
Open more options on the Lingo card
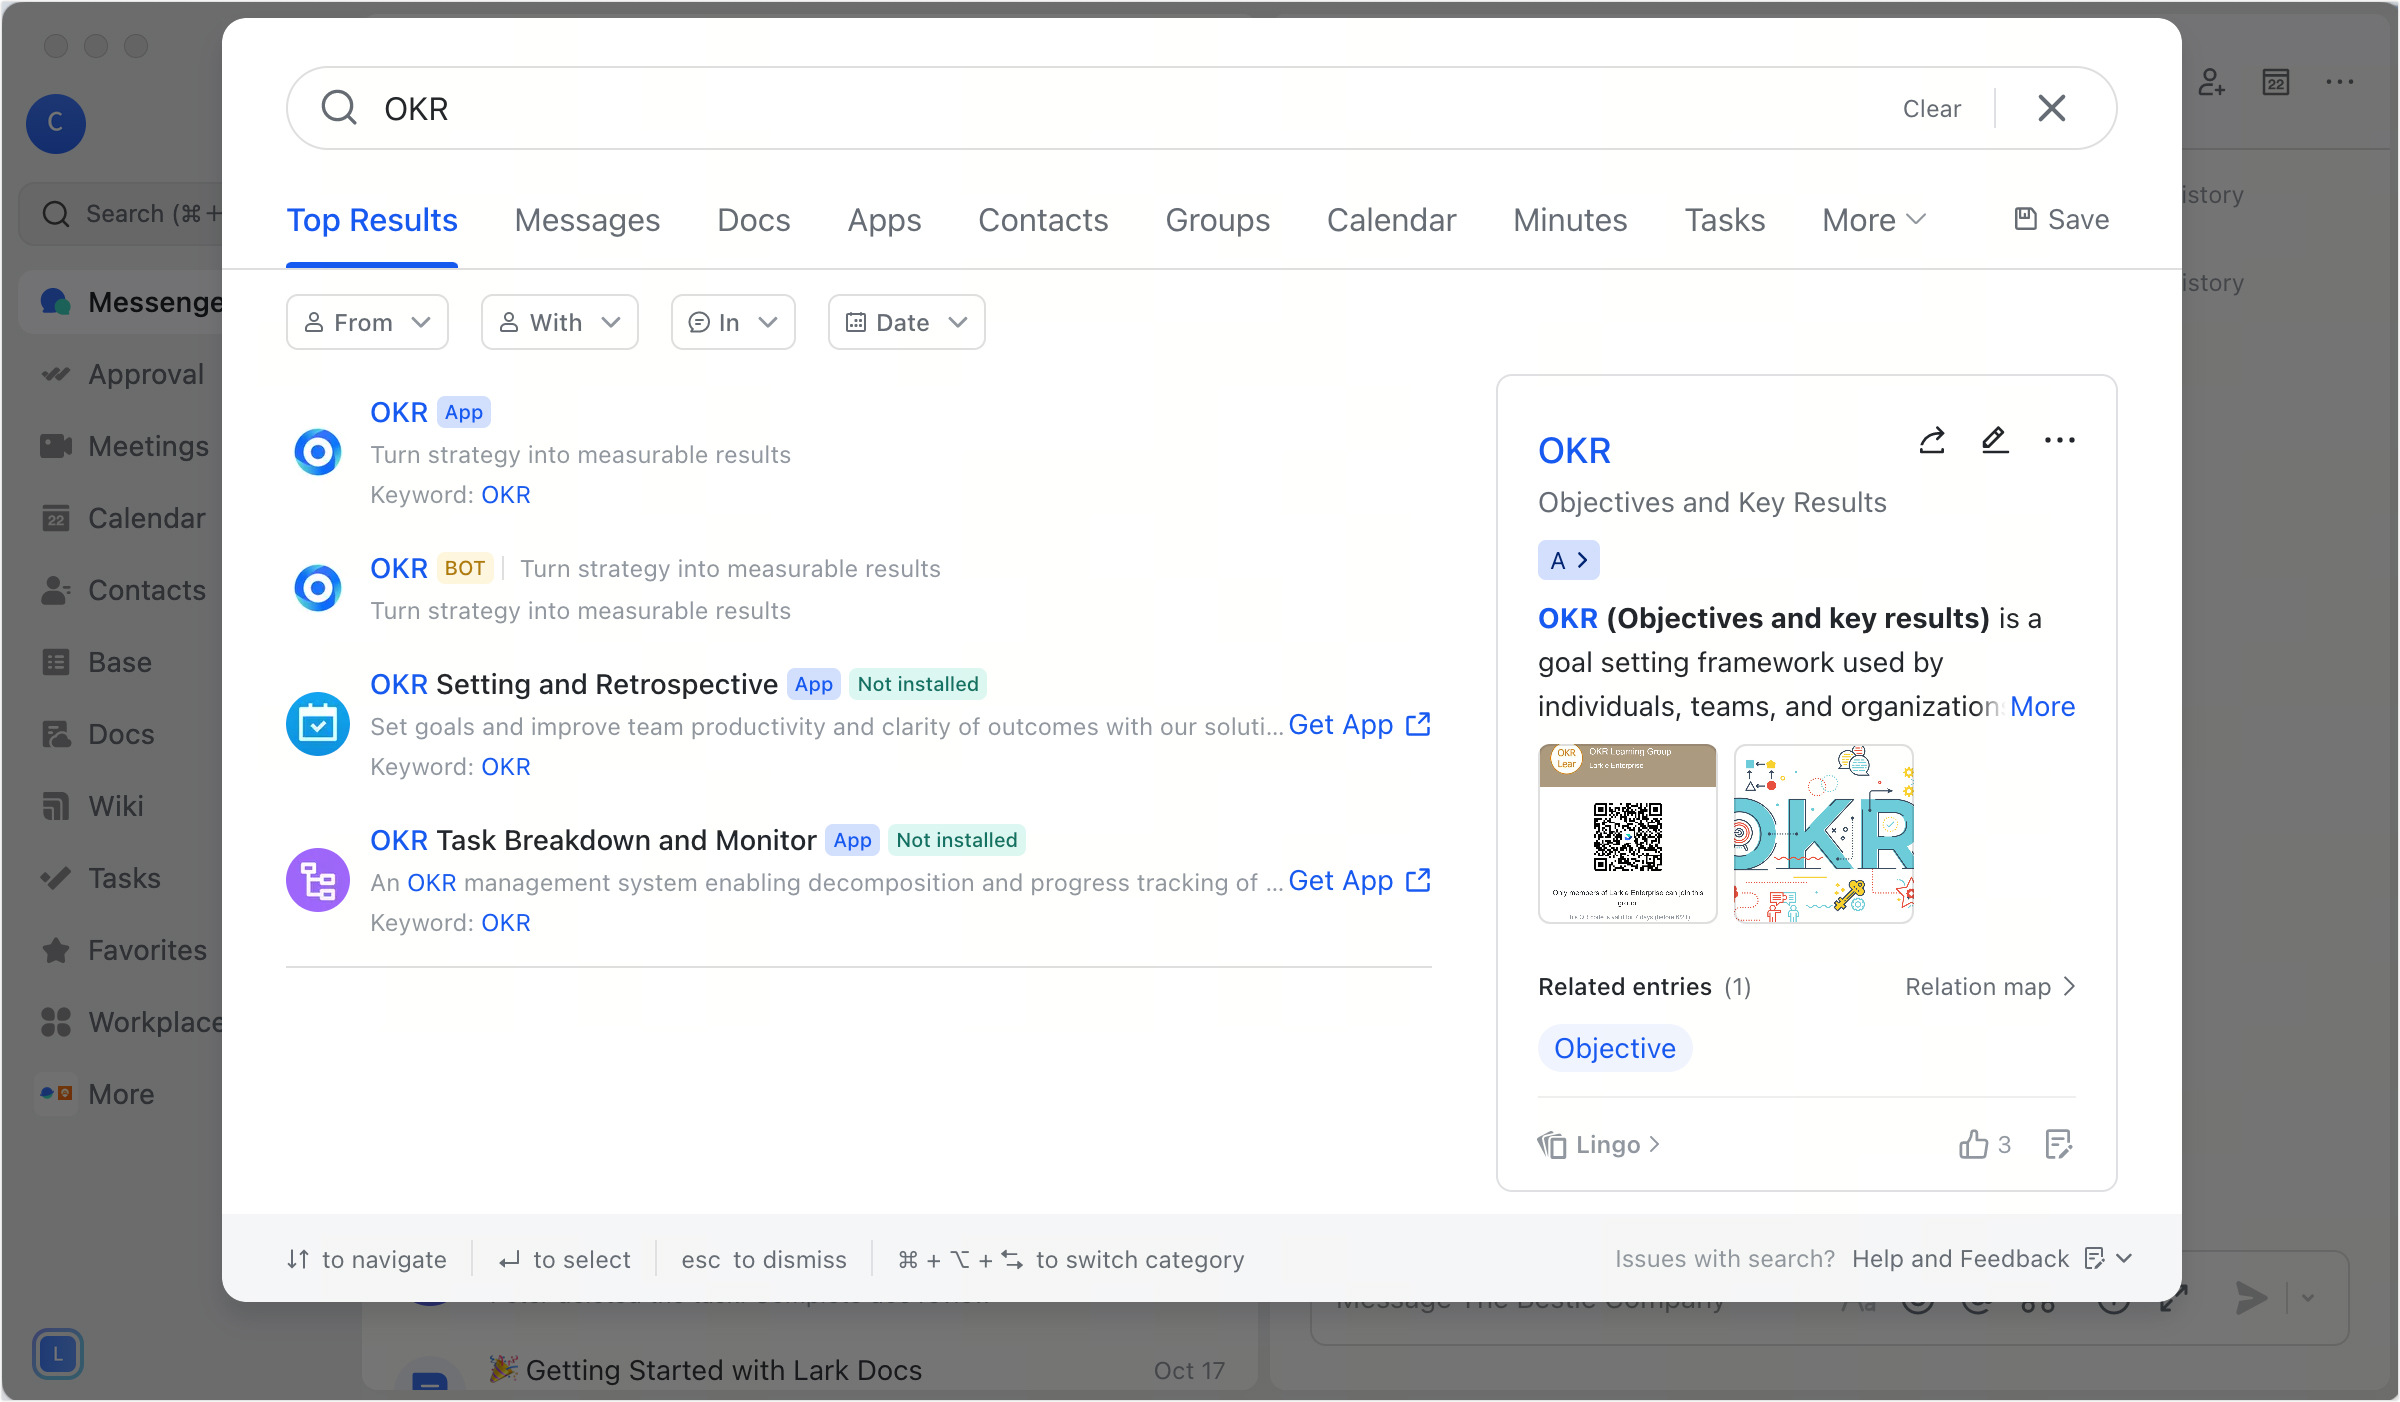tap(2059, 440)
